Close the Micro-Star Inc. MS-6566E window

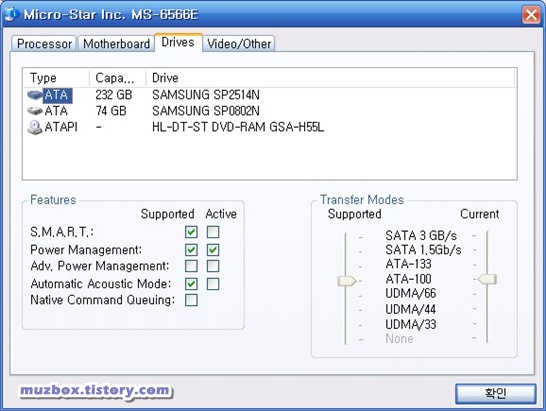coord(531,15)
